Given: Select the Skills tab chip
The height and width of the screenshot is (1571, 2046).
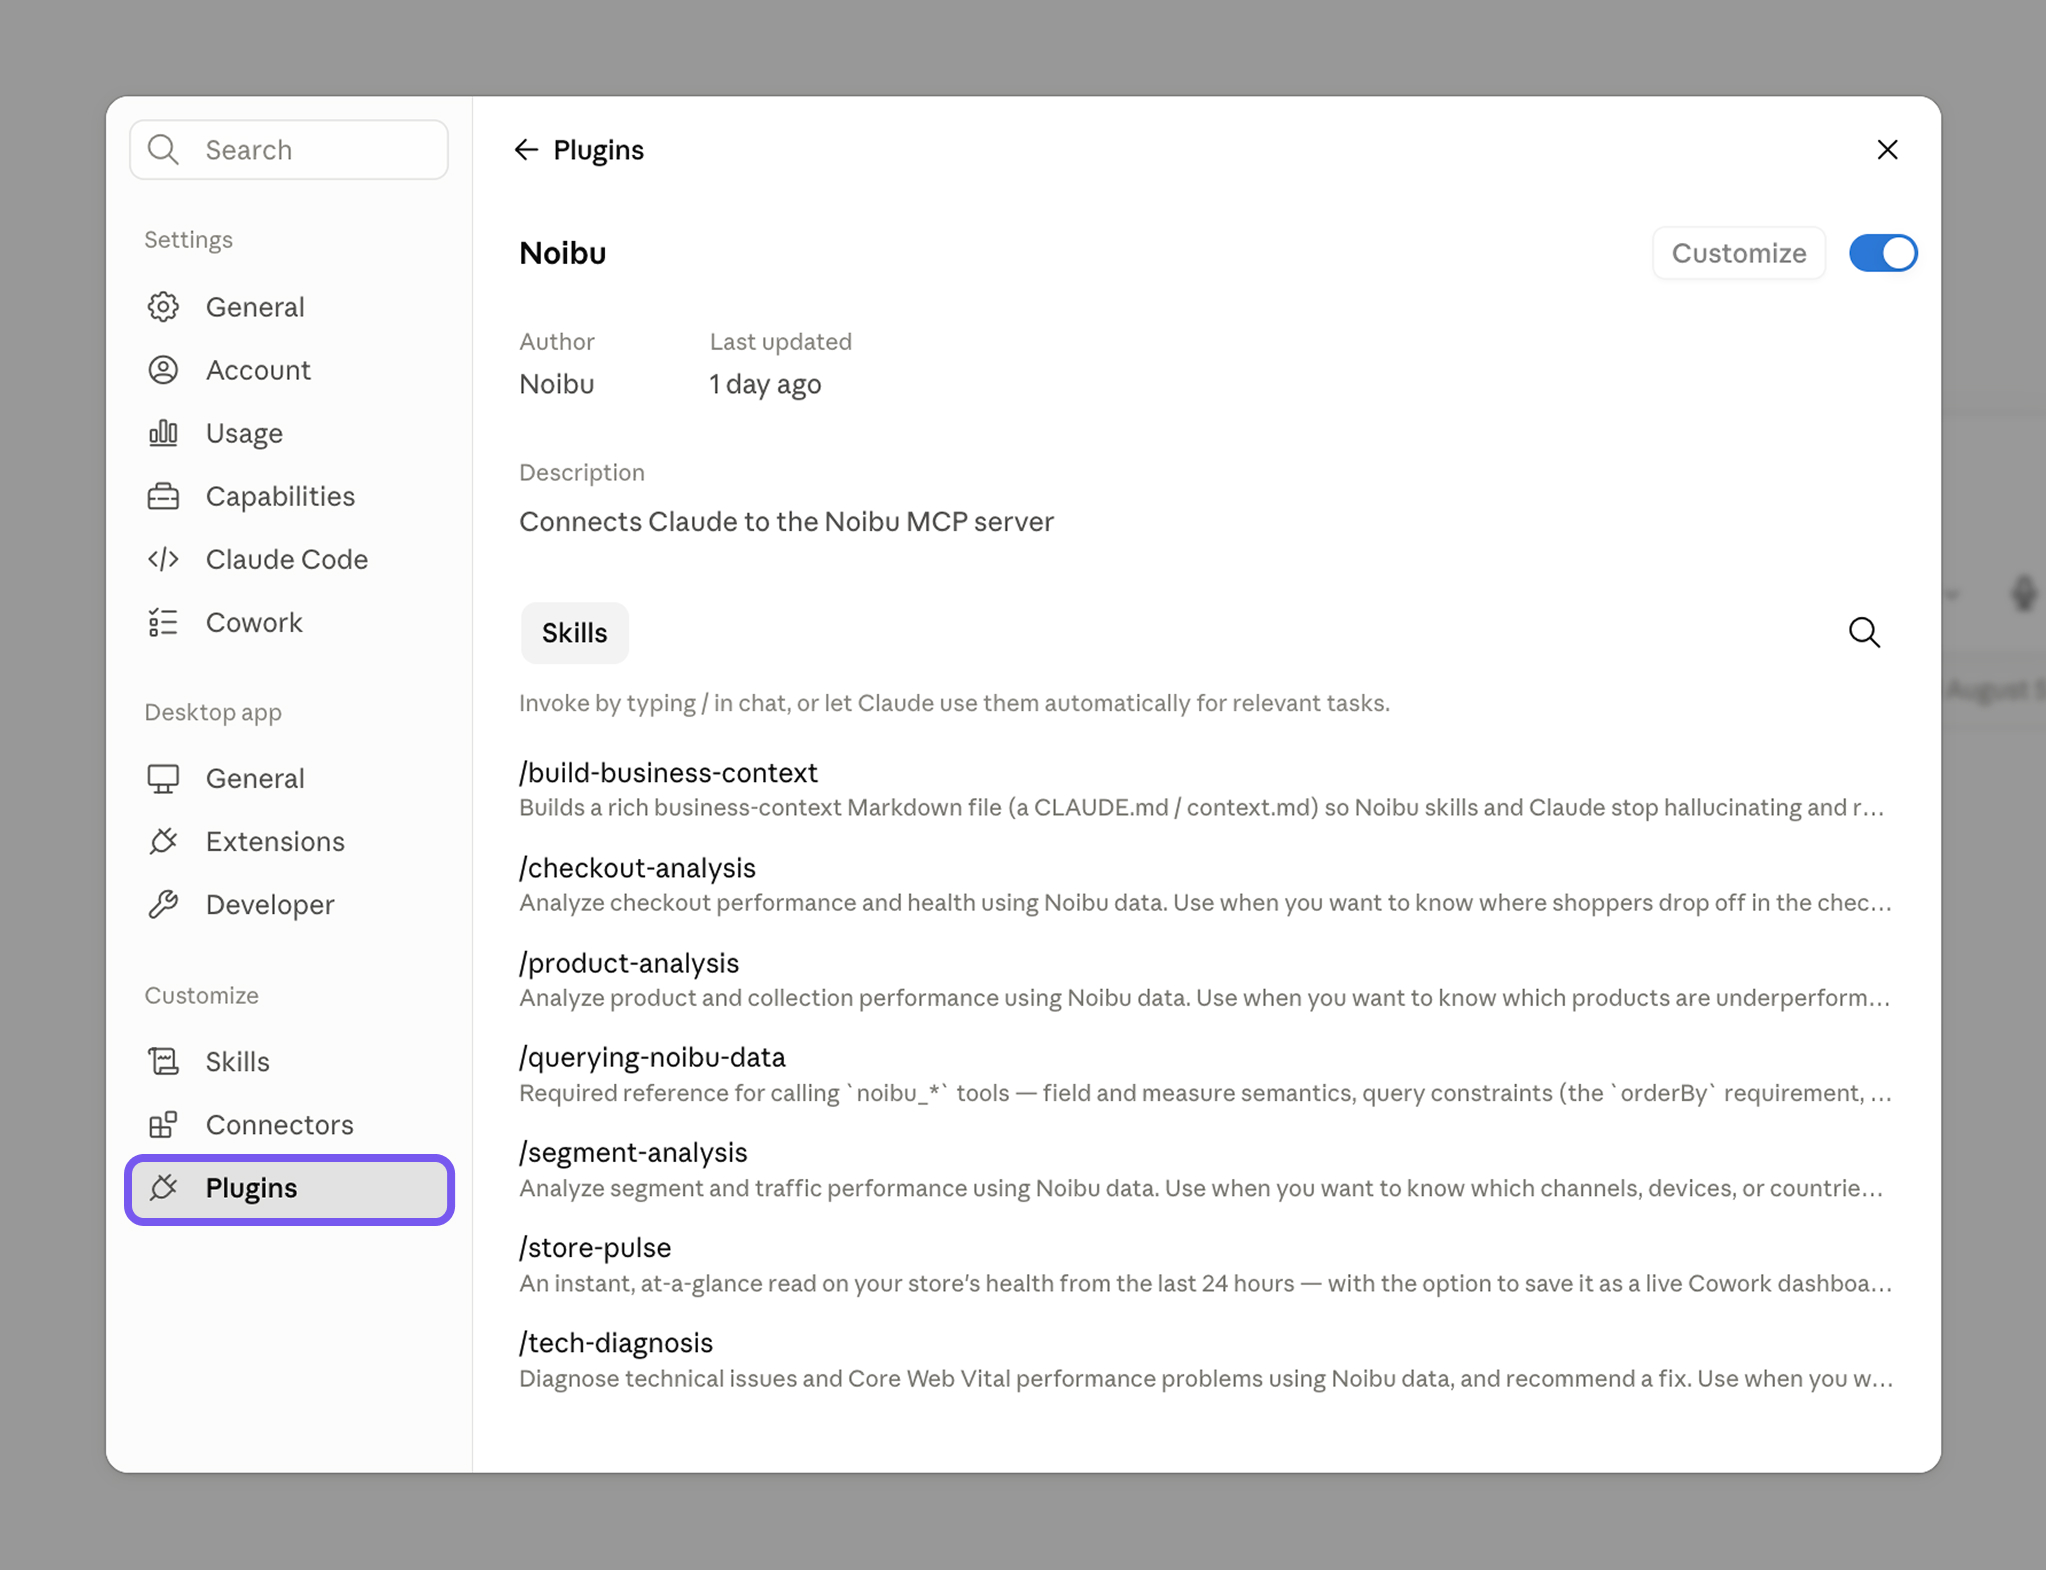Looking at the screenshot, I should tap(574, 633).
